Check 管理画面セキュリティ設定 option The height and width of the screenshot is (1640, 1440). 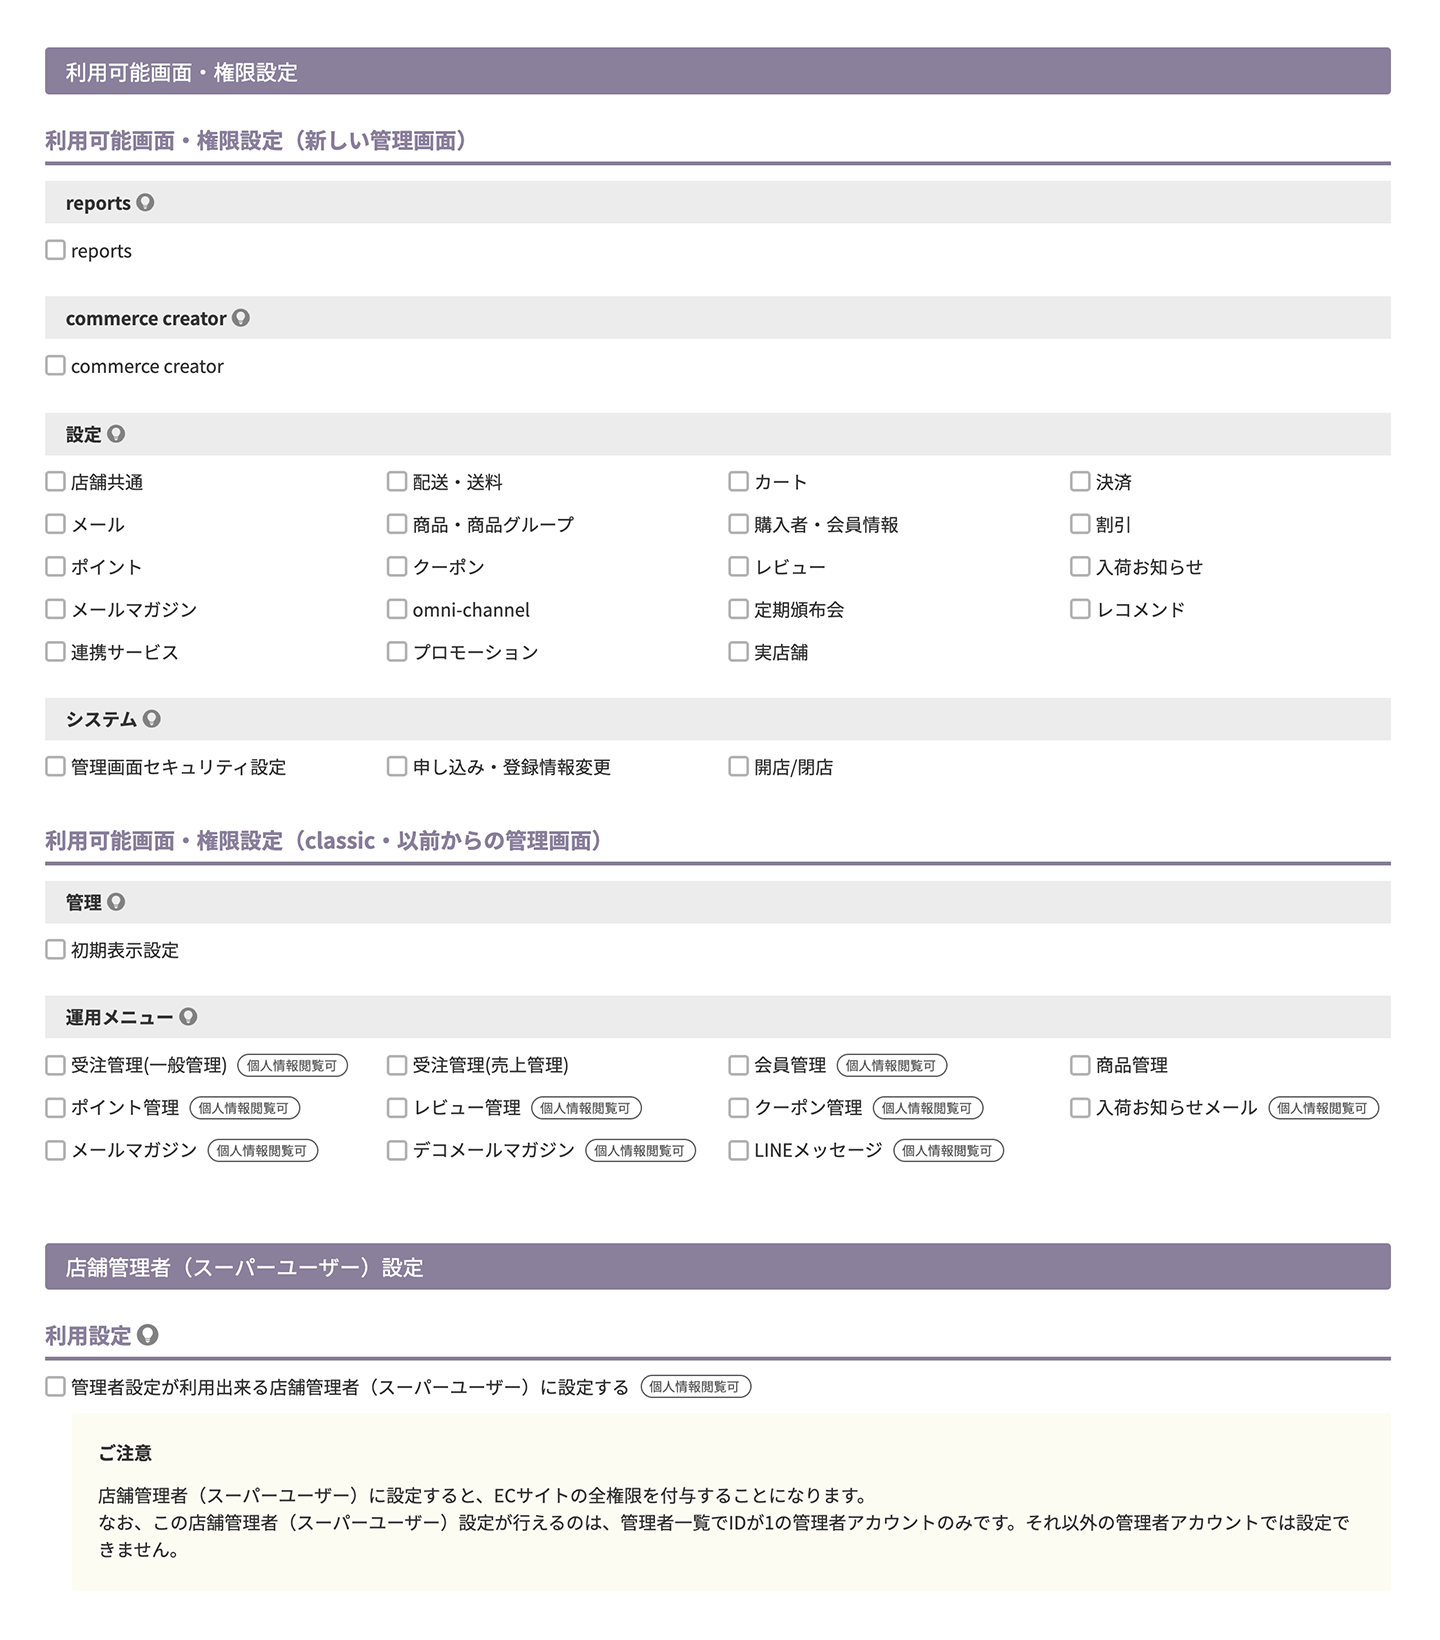point(56,767)
